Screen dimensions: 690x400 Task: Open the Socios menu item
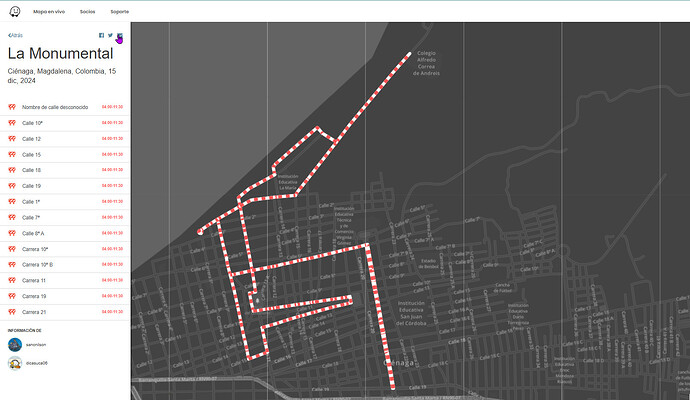[x=87, y=11]
